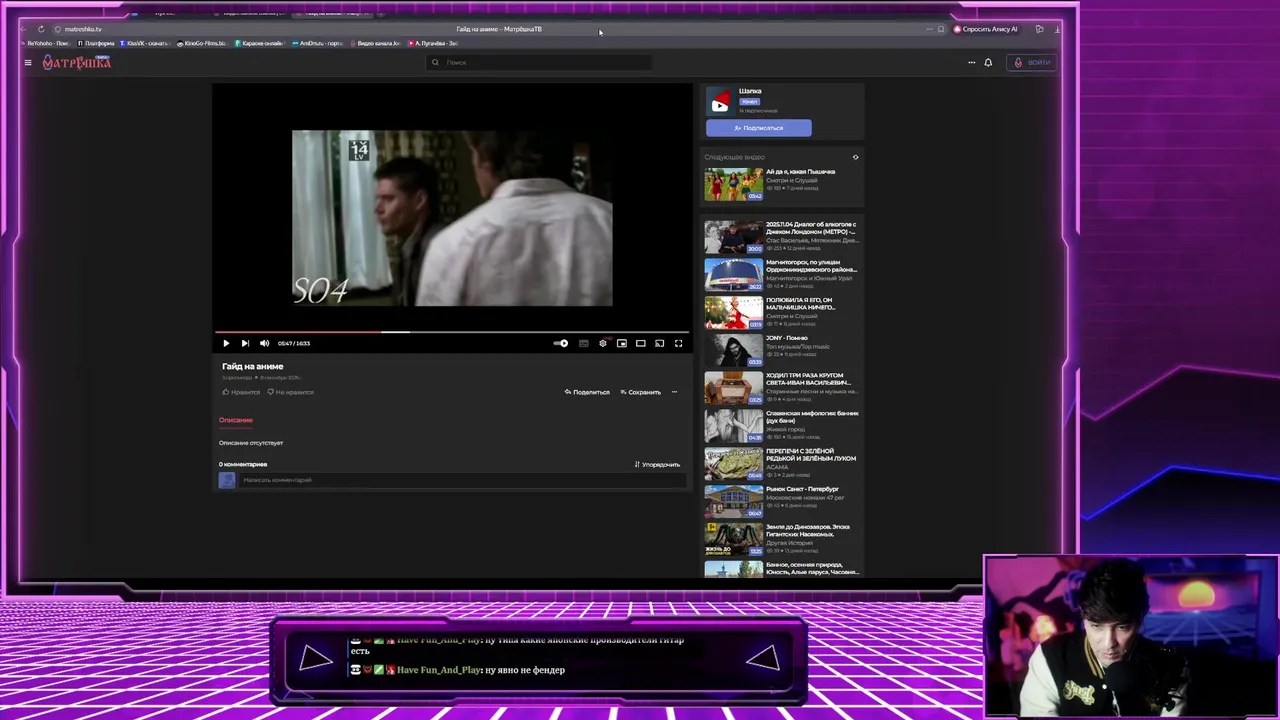Screen dimensions: 1280x720
Task: Click the browser back arrow
Action: coord(23,29)
